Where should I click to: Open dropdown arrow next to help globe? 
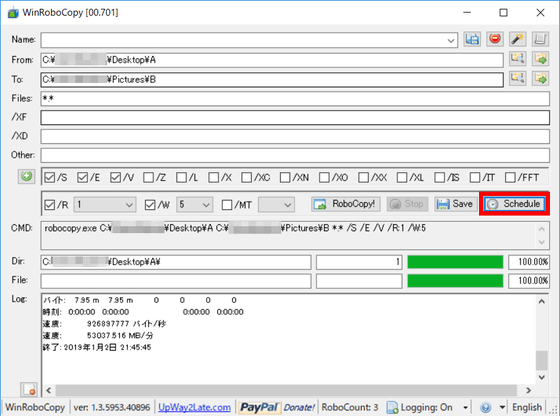502,407
